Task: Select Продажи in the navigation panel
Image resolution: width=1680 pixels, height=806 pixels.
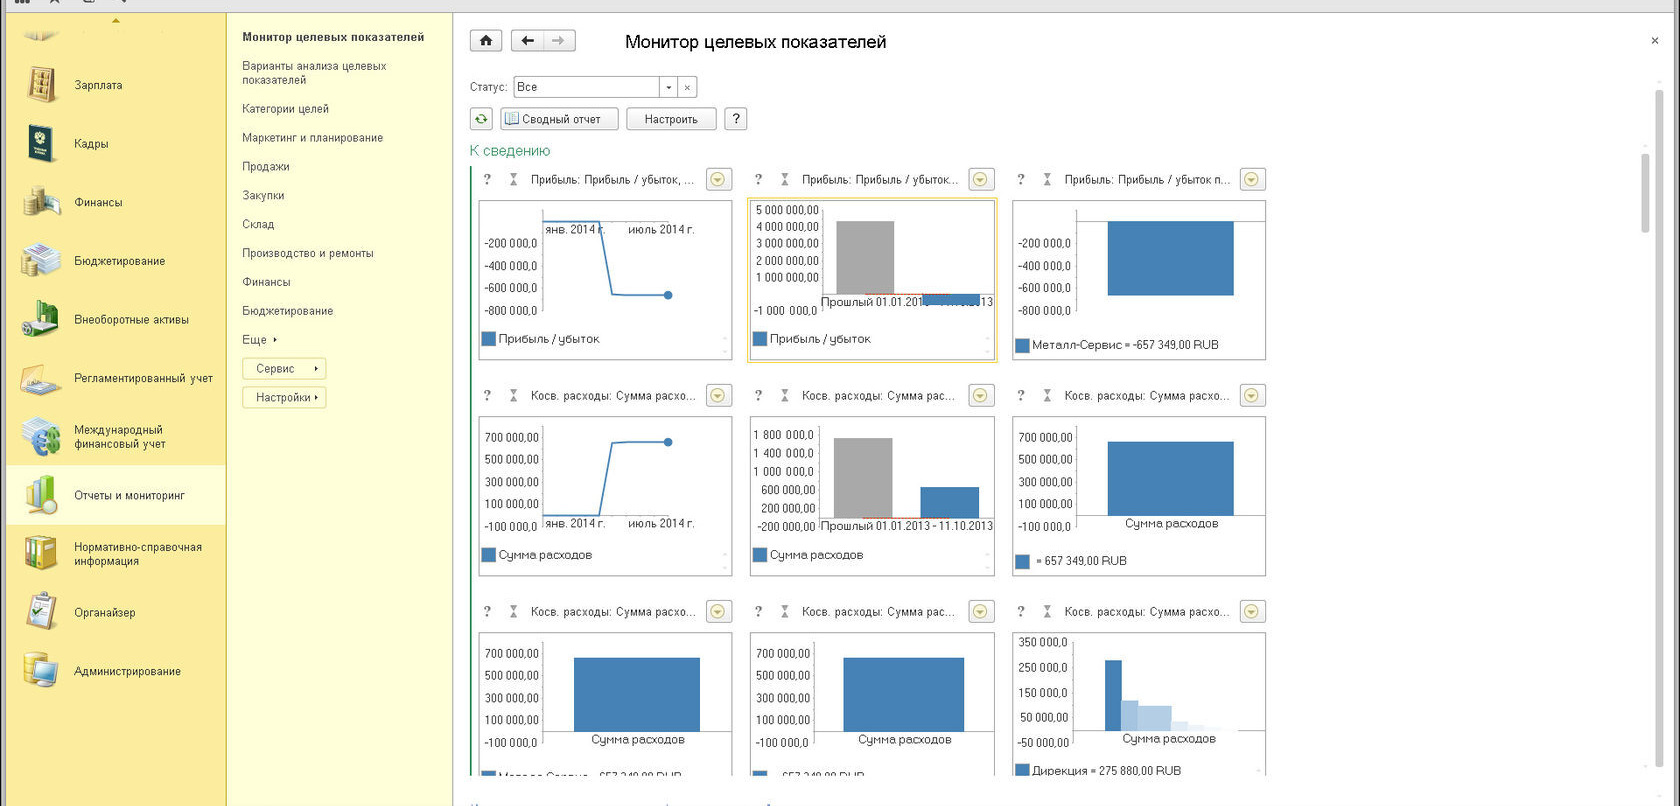Action: tap(266, 167)
